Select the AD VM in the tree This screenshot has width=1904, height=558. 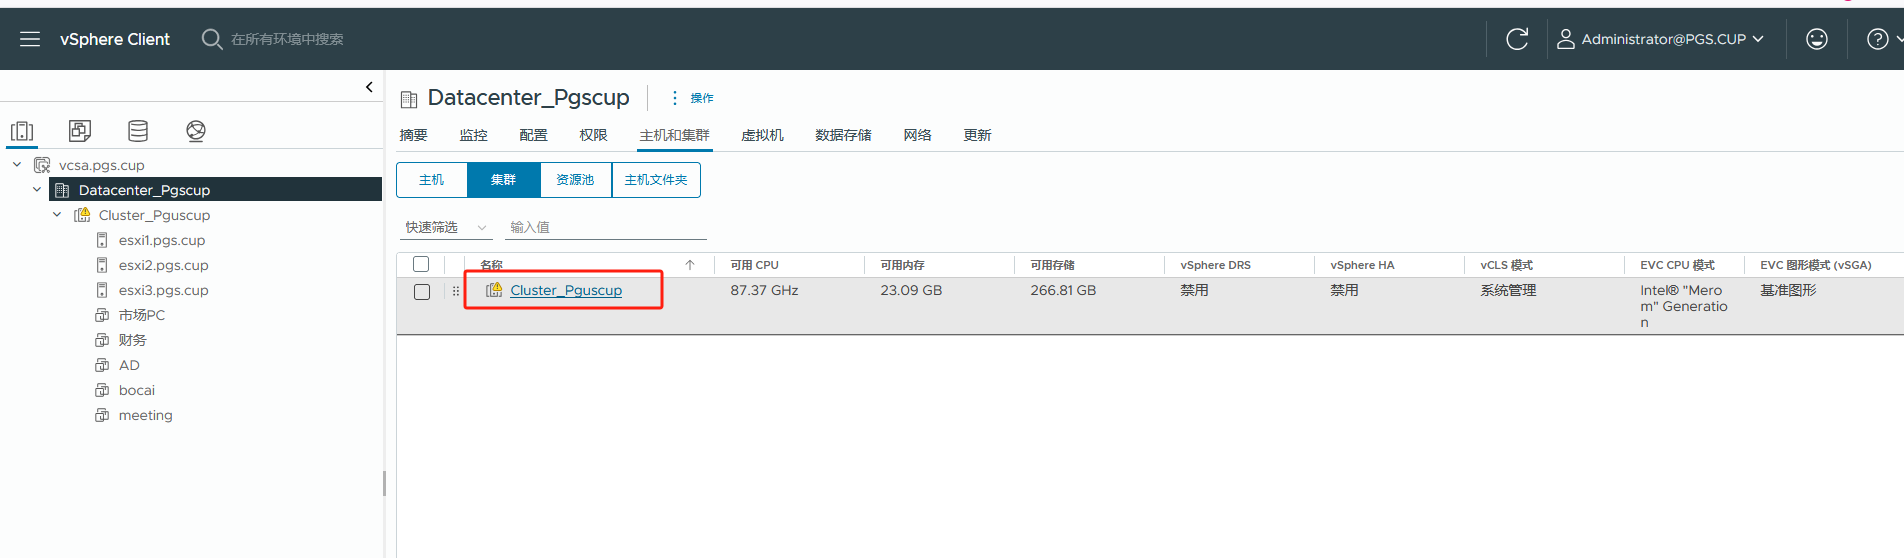[129, 365]
